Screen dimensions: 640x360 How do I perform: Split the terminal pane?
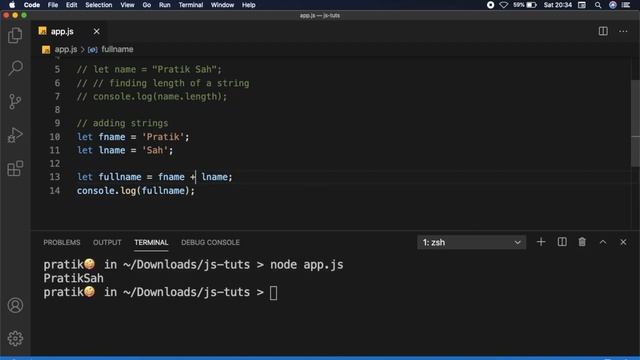click(x=562, y=242)
